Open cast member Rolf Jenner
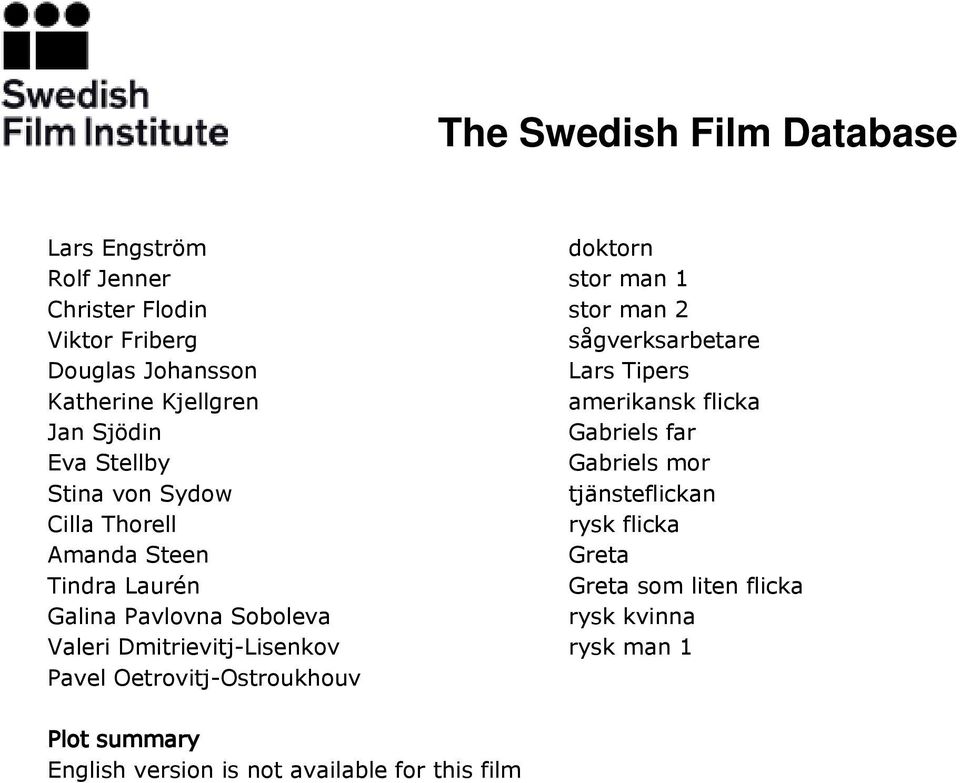Screen dimensions: 960x783 pos(109,279)
